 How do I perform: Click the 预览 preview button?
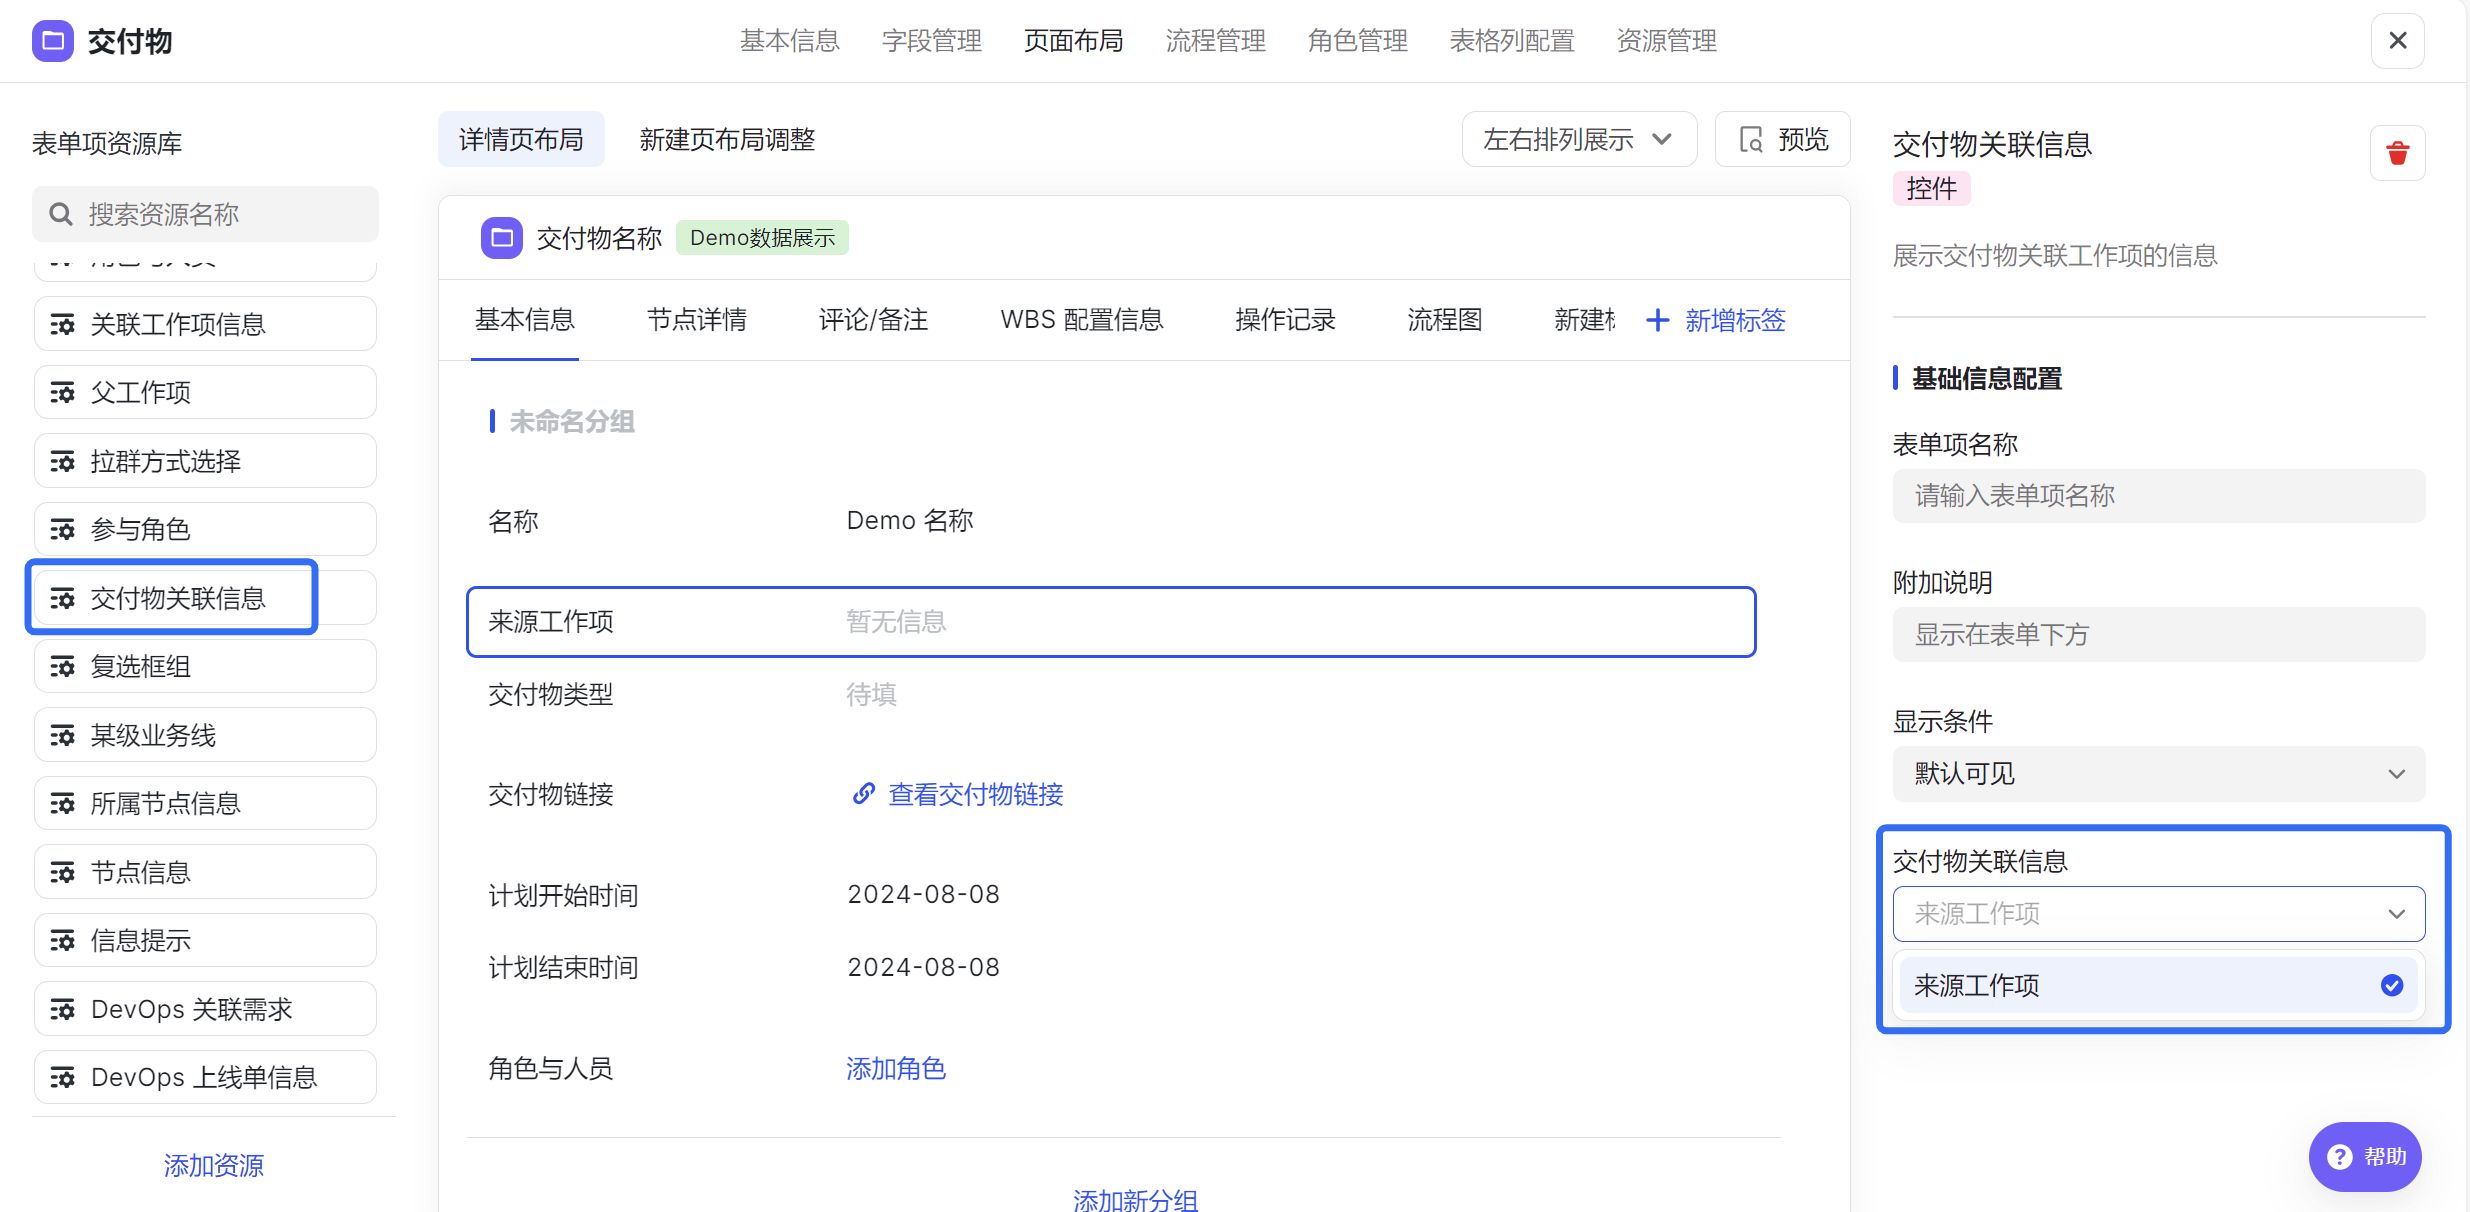(1782, 139)
